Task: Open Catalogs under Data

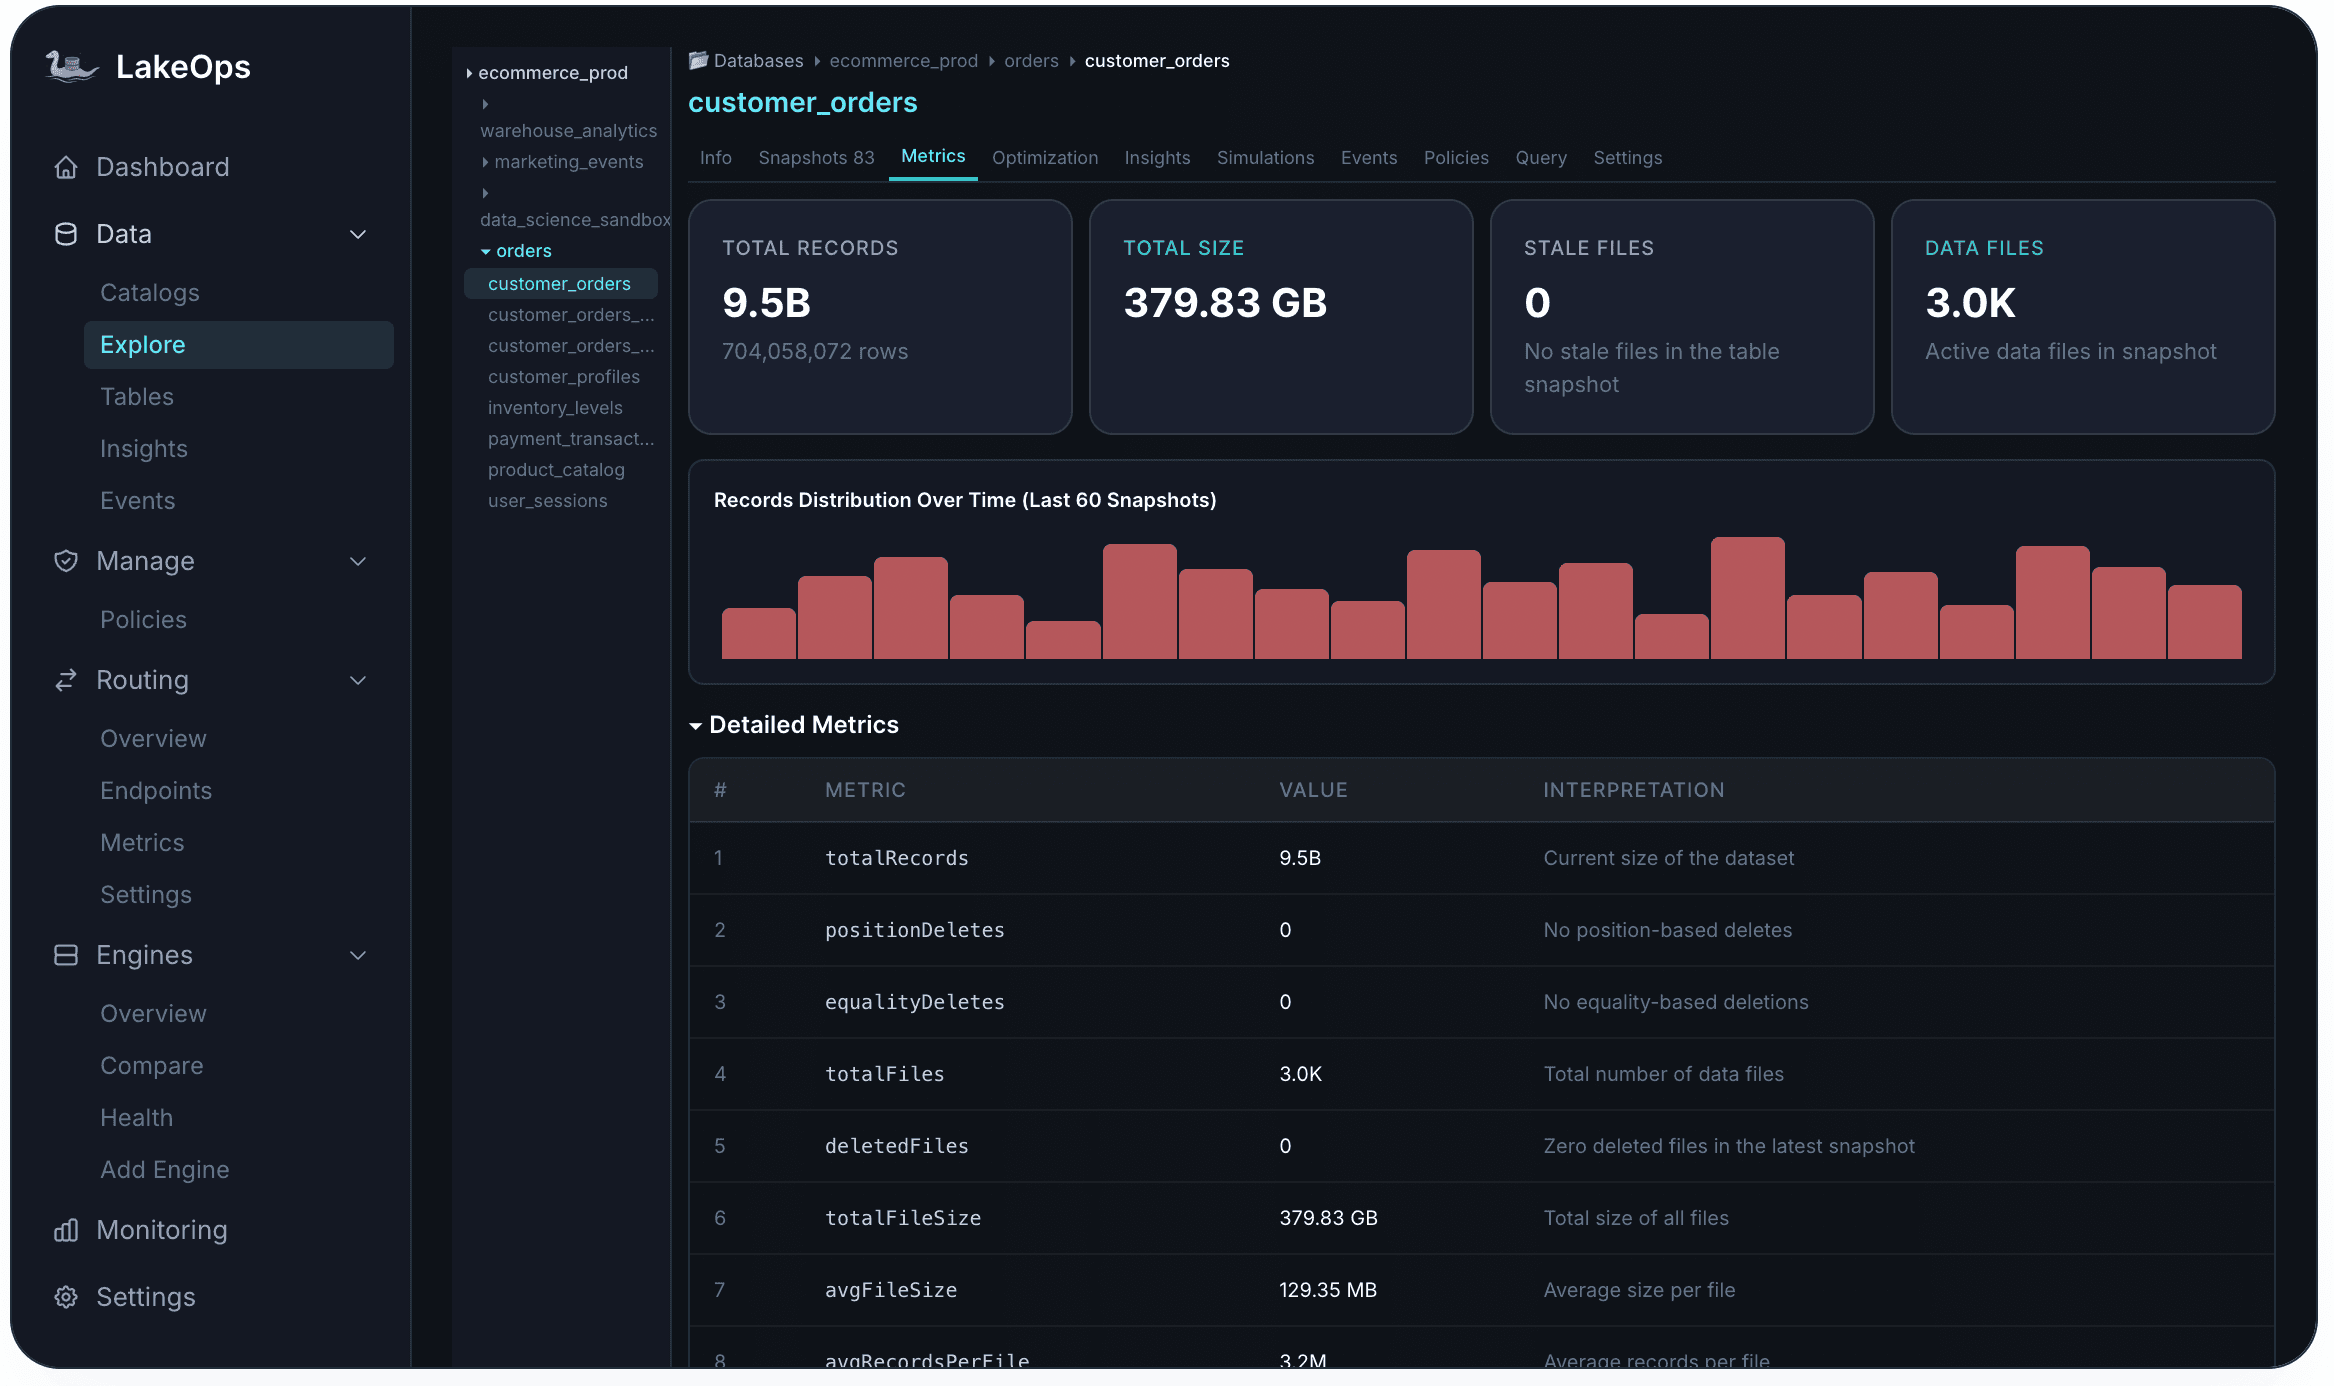Action: point(150,293)
